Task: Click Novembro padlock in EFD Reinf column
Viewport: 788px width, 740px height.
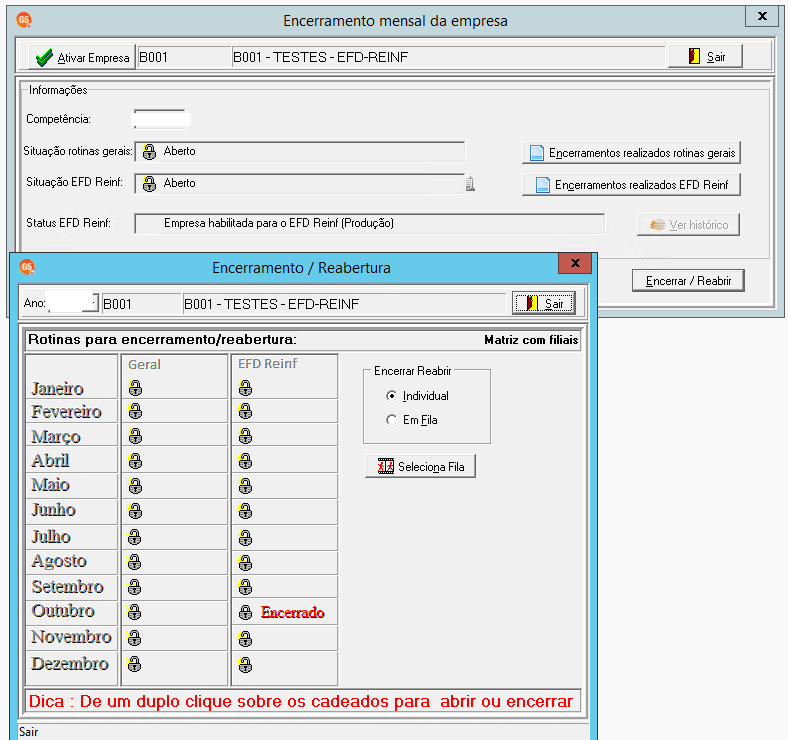Action: (x=245, y=639)
